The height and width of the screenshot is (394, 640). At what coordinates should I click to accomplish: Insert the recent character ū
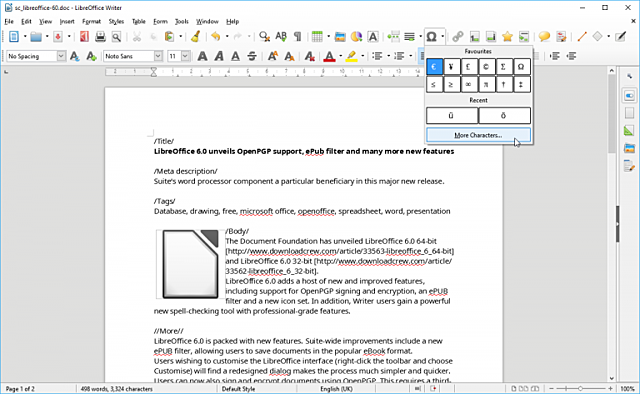[452, 116]
